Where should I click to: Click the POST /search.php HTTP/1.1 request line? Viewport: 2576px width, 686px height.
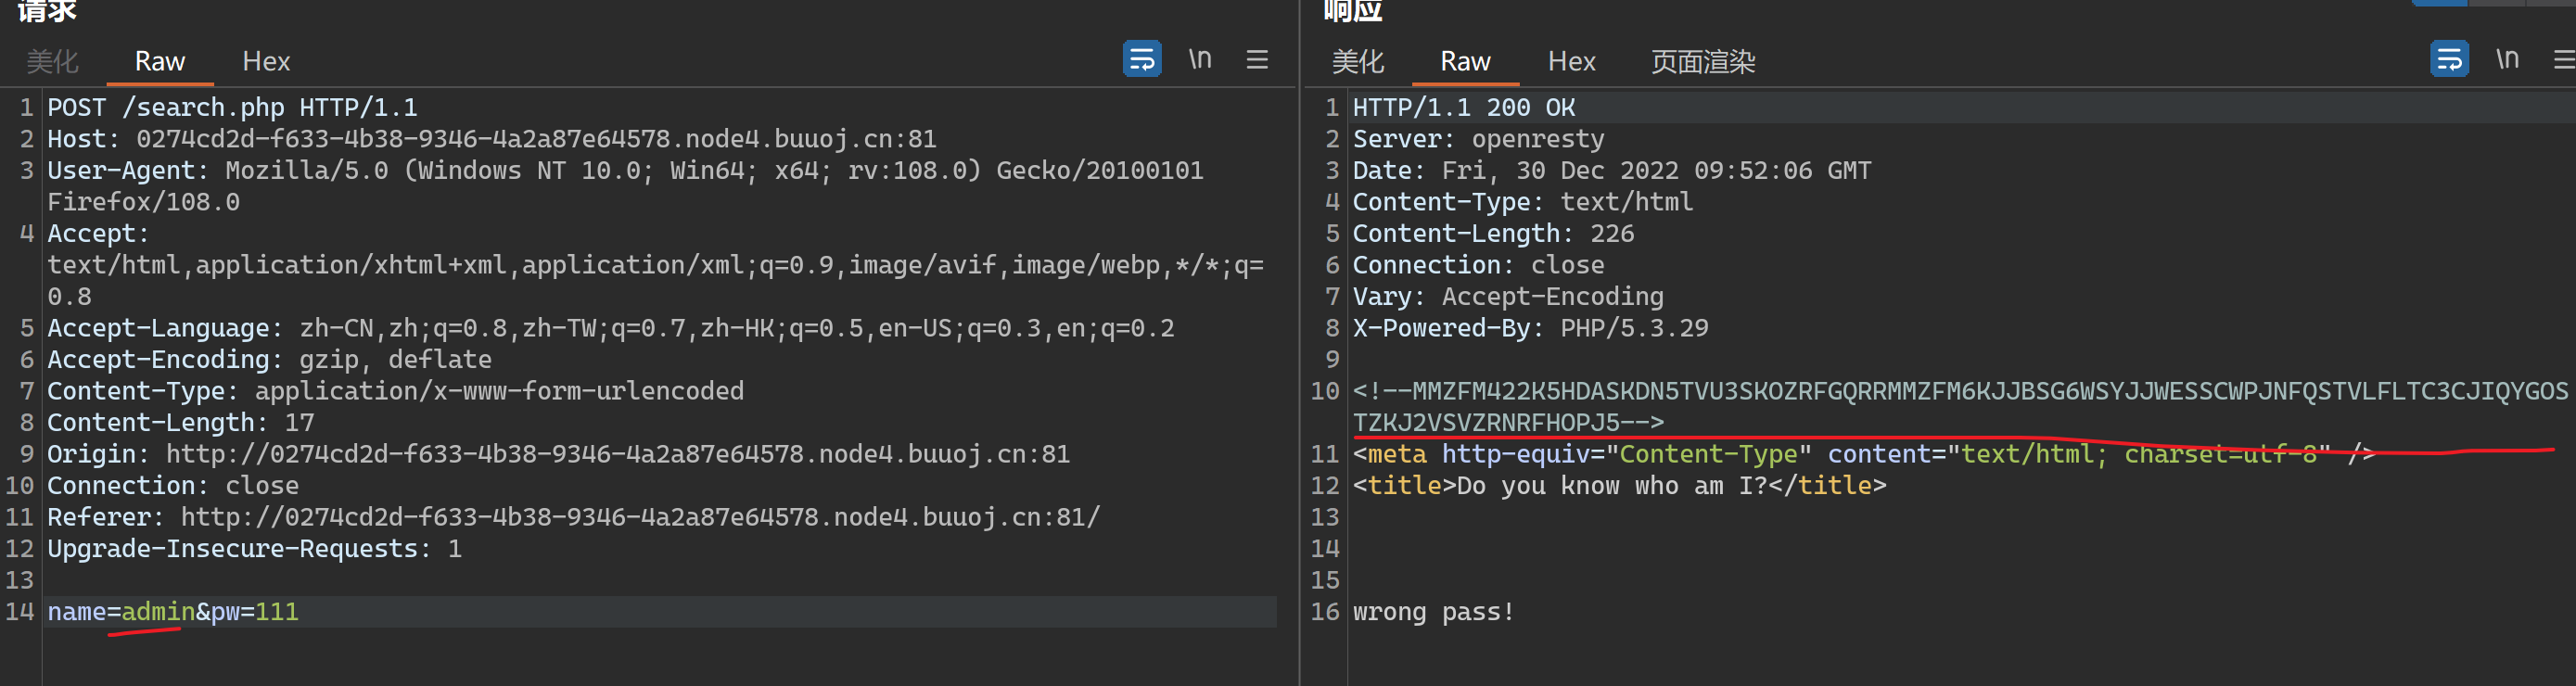[232, 107]
